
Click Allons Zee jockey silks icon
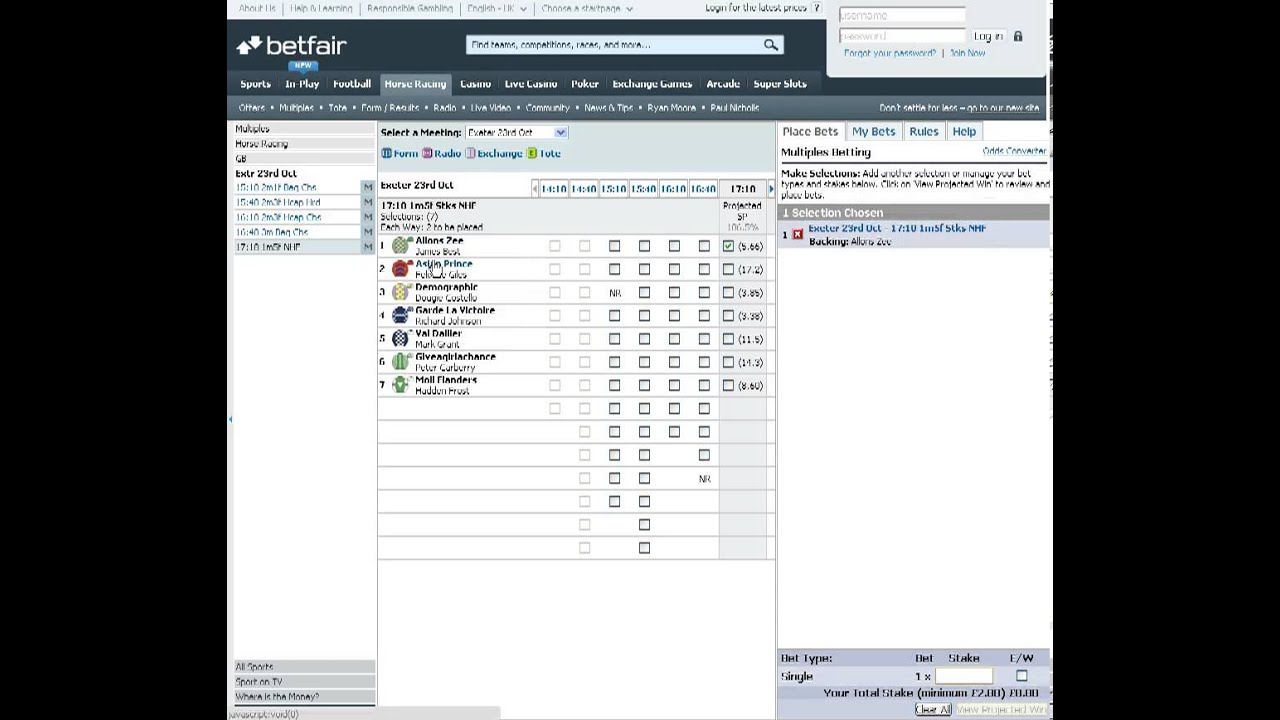[x=401, y=246]
